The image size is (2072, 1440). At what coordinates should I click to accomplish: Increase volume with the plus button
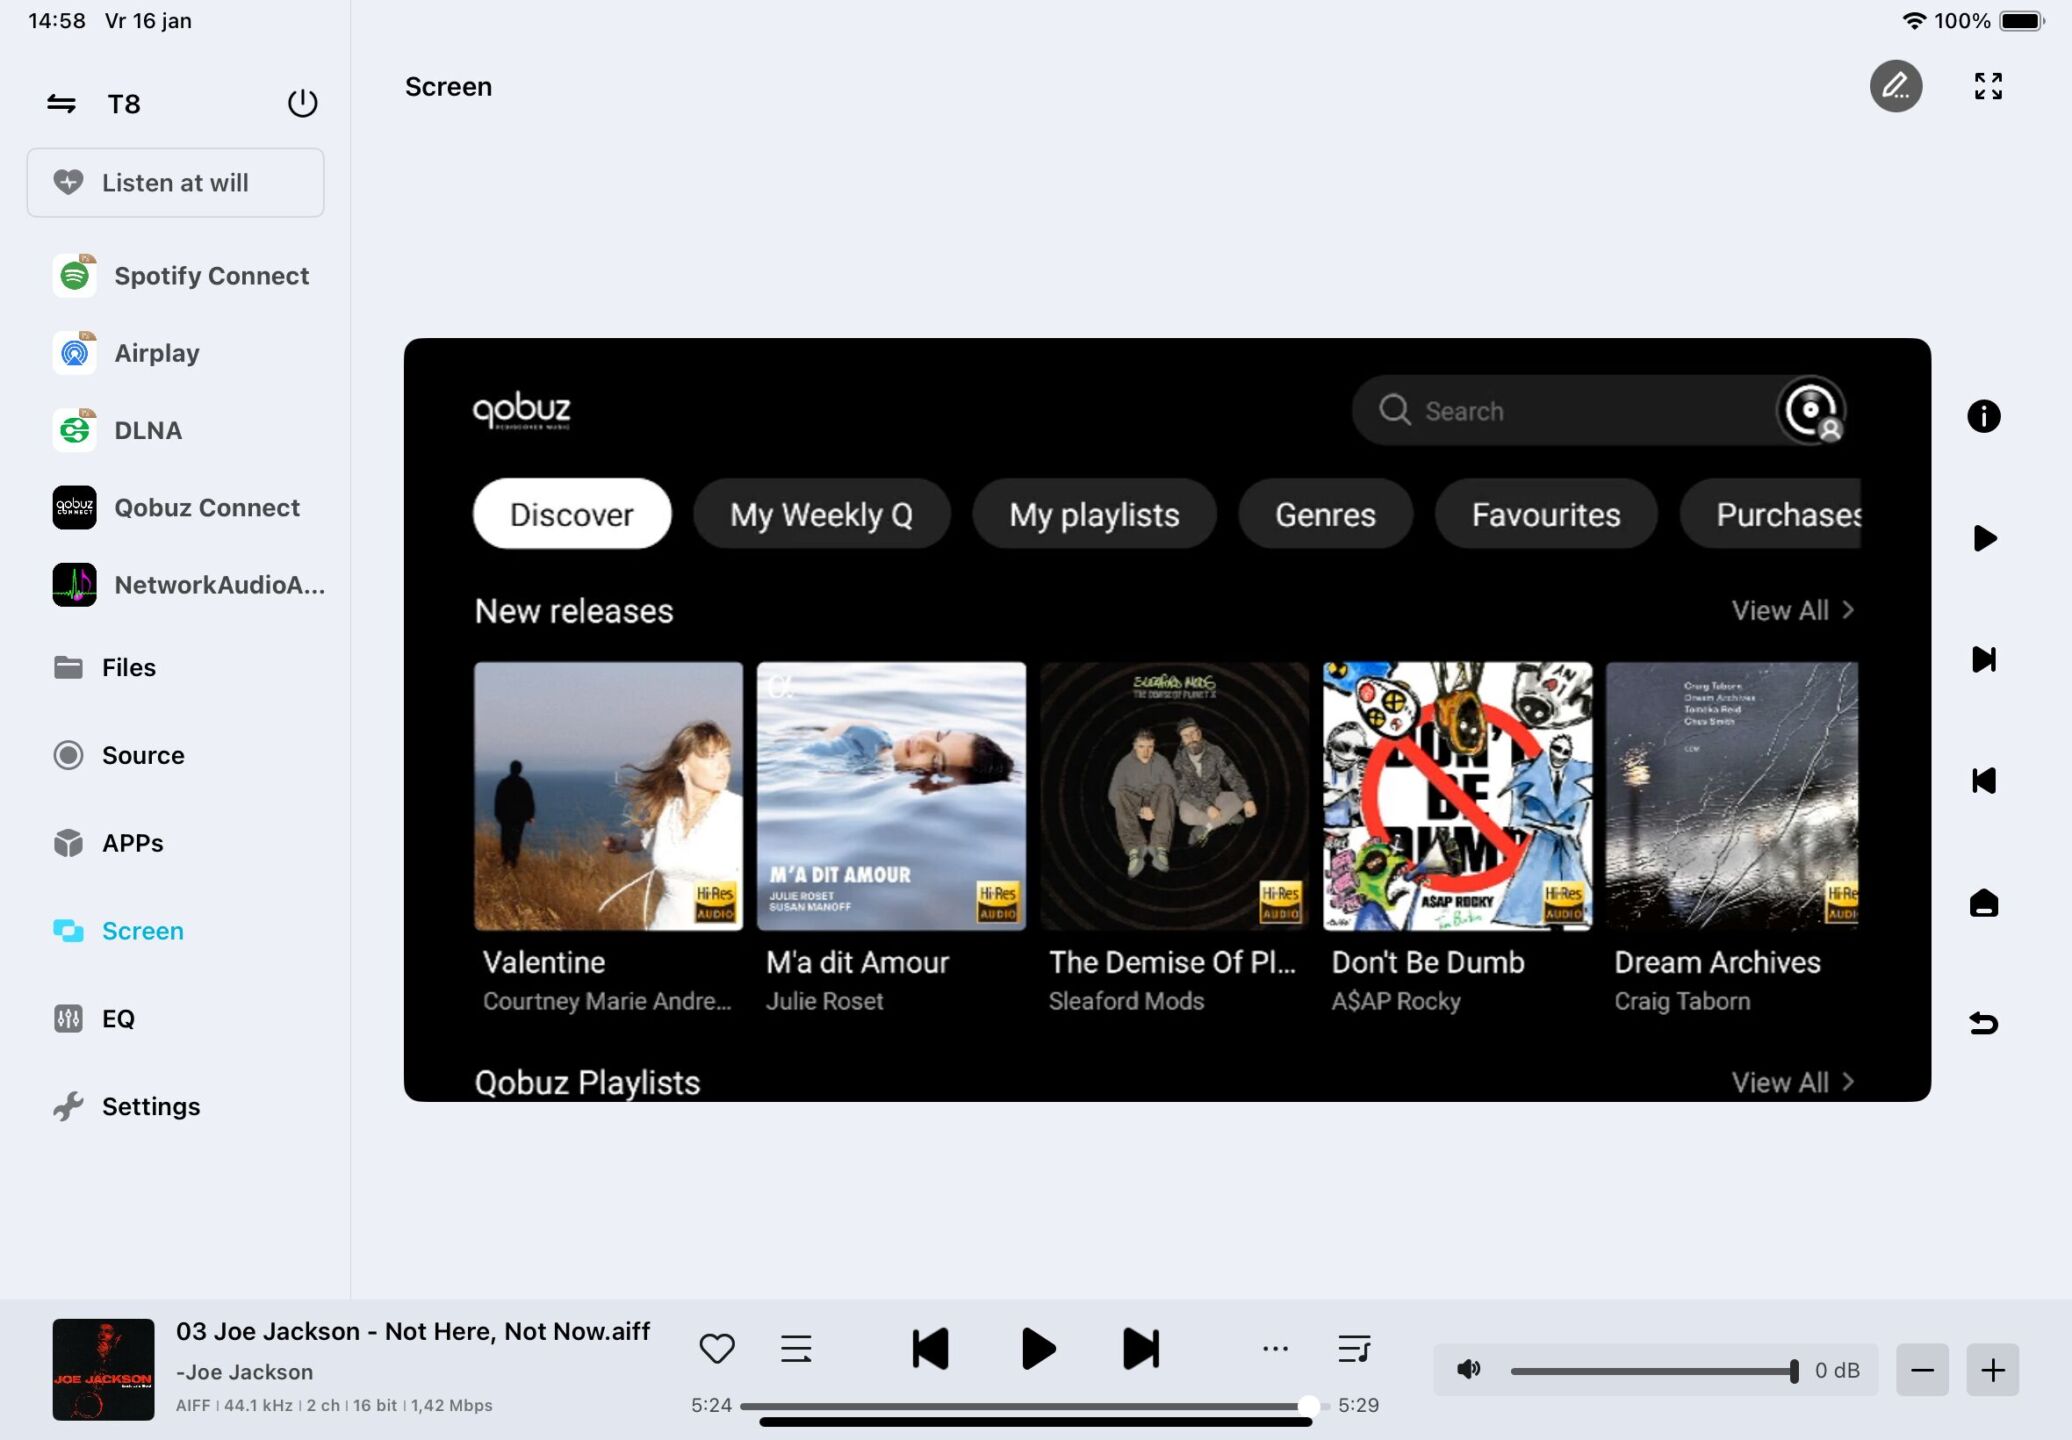coord(1992,1369)
